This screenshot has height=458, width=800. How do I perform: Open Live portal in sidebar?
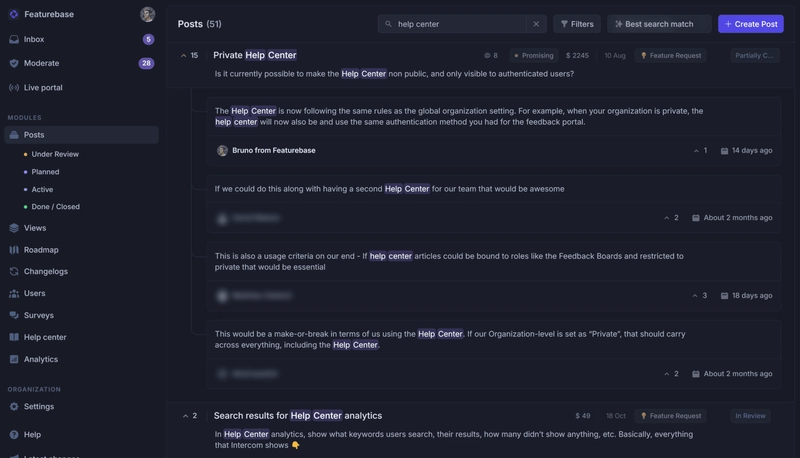pyautogui.click(x=43, y=88)
